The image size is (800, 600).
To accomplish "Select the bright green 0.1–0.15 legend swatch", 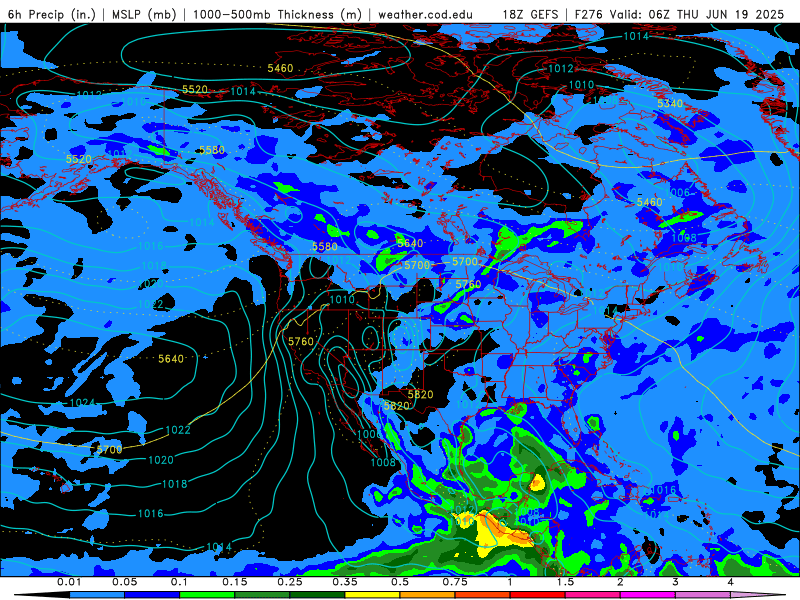I will [x=207, y=595].
